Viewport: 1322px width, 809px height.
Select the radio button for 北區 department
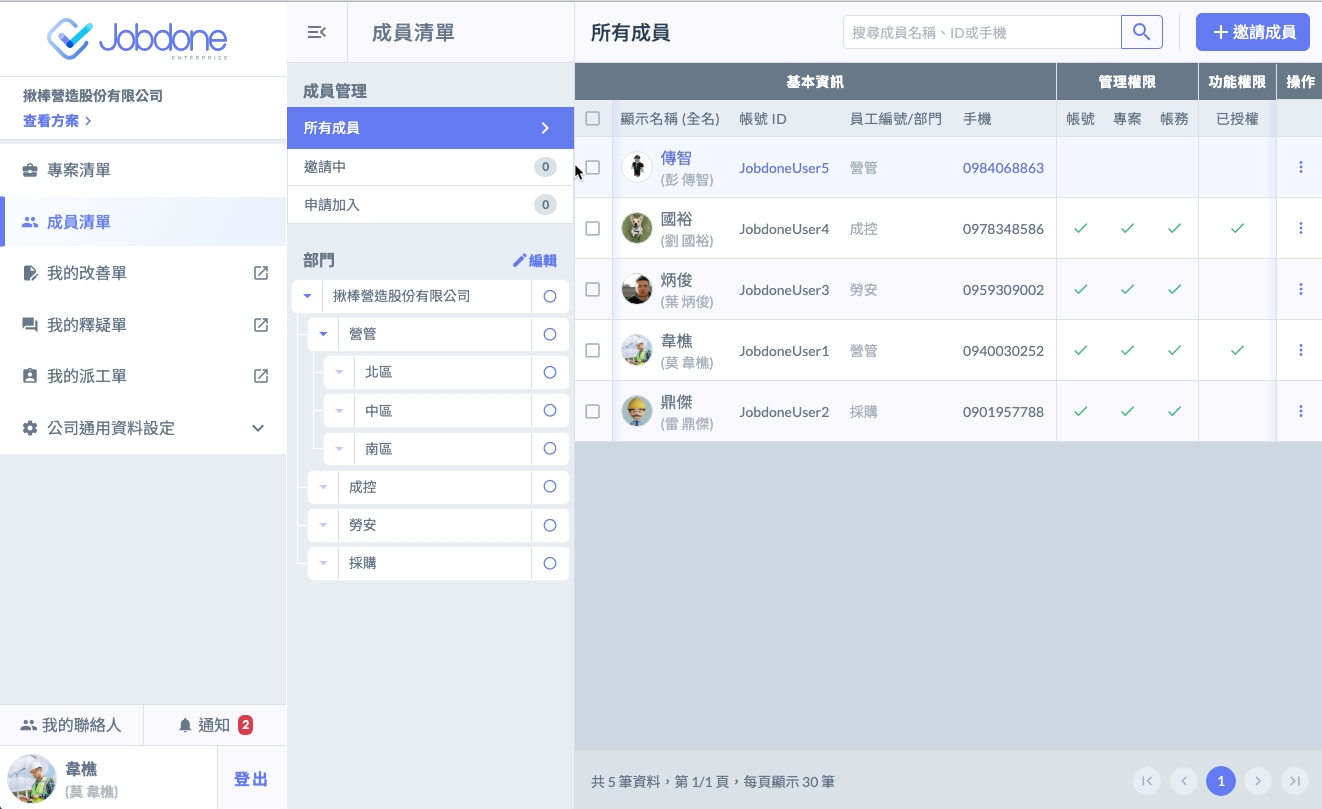pyautogui.click(x=549, y=372)
